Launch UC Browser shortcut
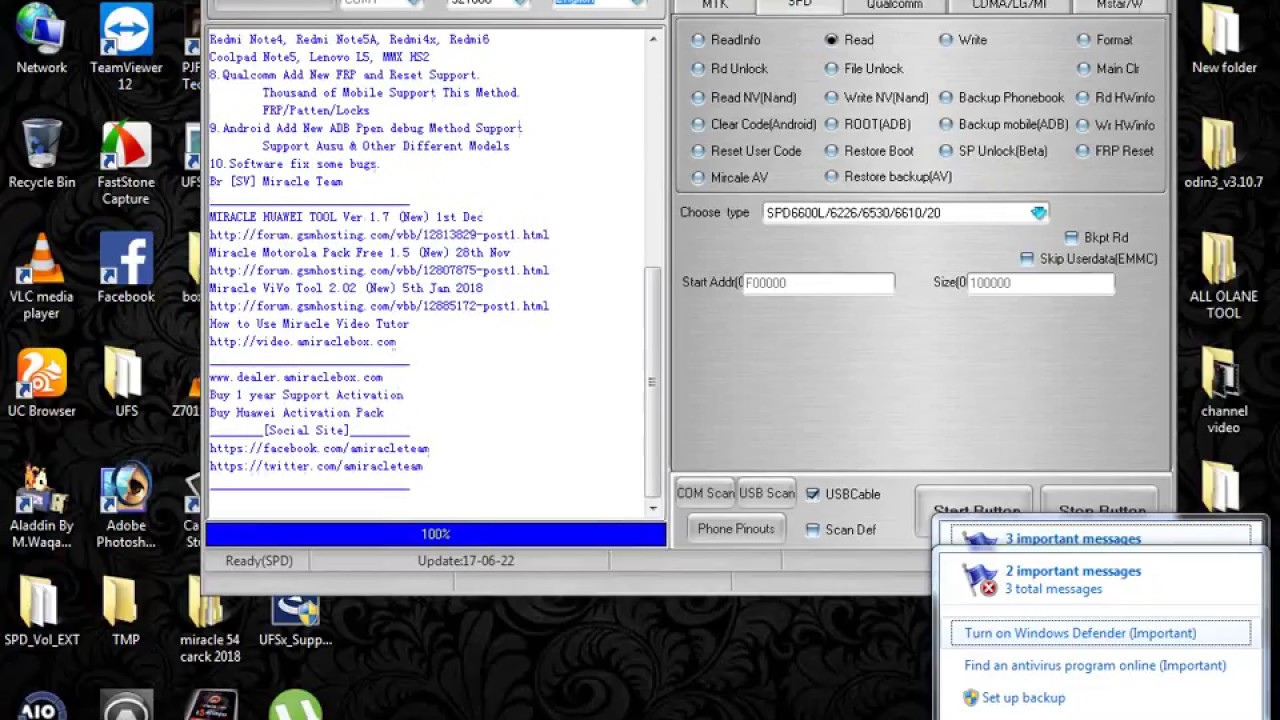 [x=41, y=383]
